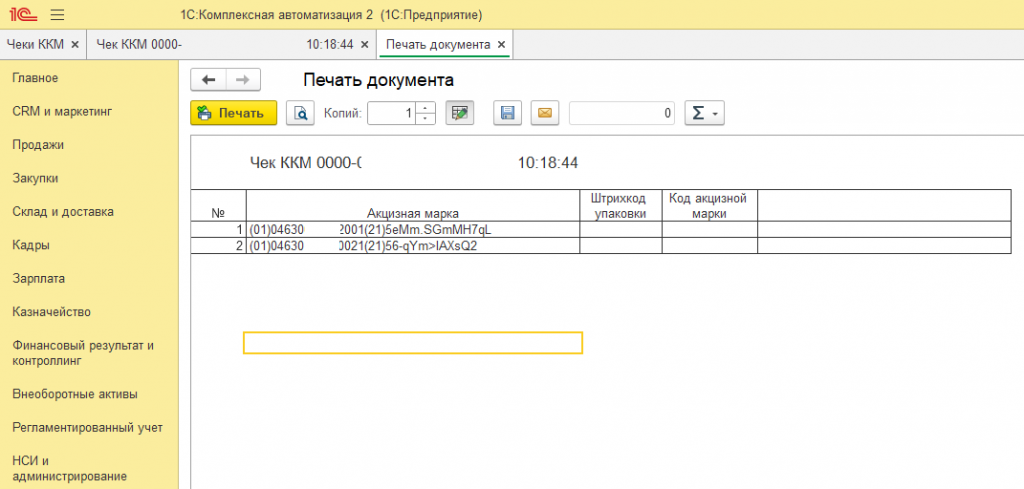Viewport: 1024px width, 489px height.
Task: Select the Код акцизной марки column header
Action: (x=709, y=206)
